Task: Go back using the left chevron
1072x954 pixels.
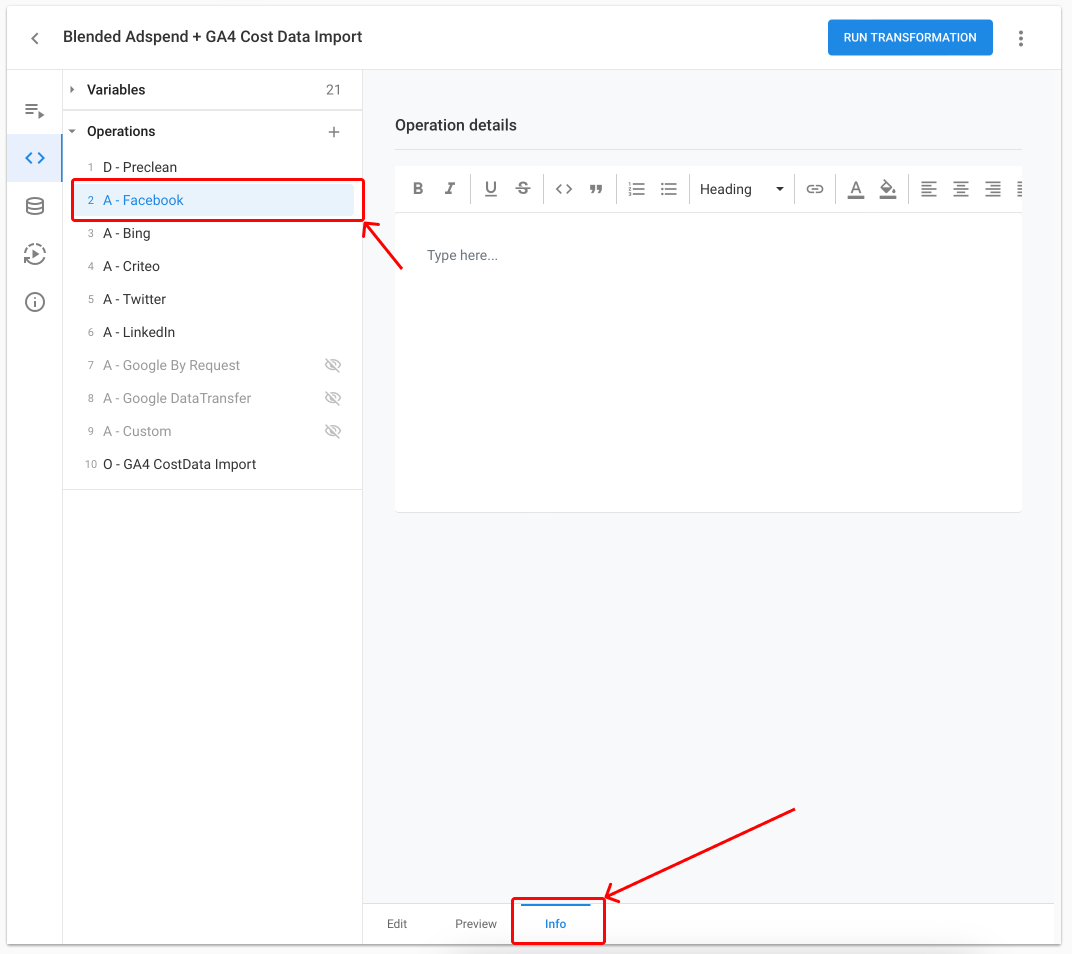Action: pyautogui.click(x=35, y=38)
